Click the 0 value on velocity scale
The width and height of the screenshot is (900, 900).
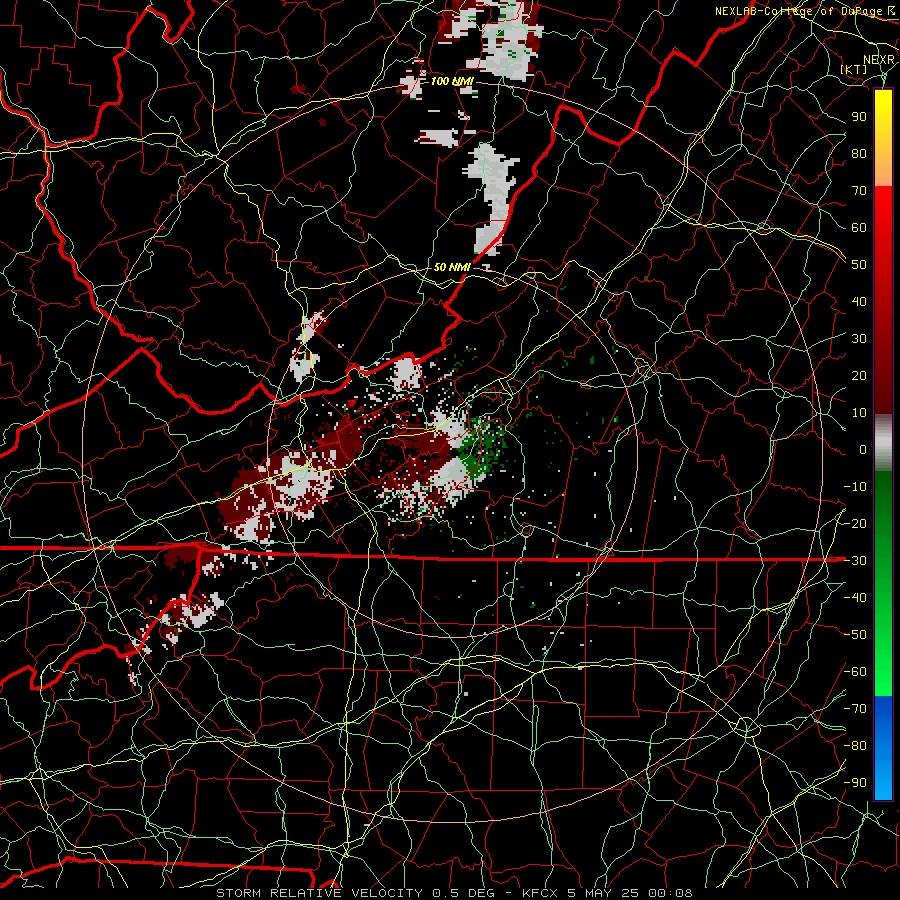click(x=863, y=450)
